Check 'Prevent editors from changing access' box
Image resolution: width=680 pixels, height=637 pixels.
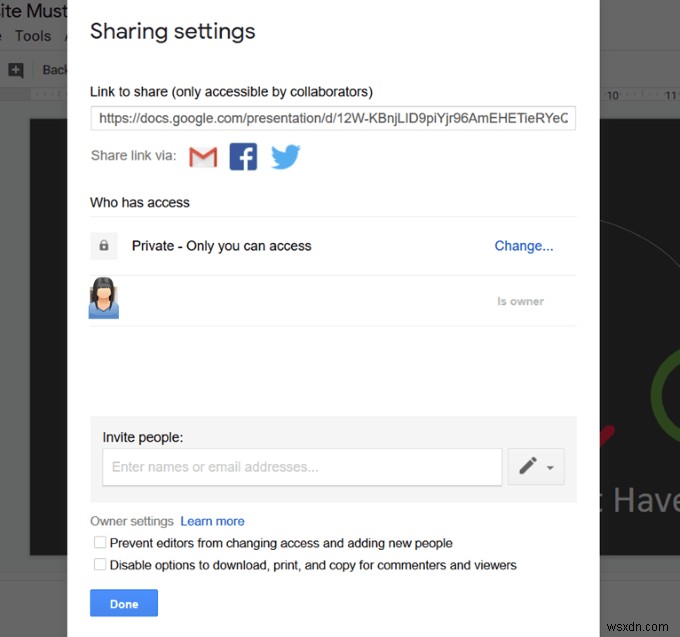[100, 543]
